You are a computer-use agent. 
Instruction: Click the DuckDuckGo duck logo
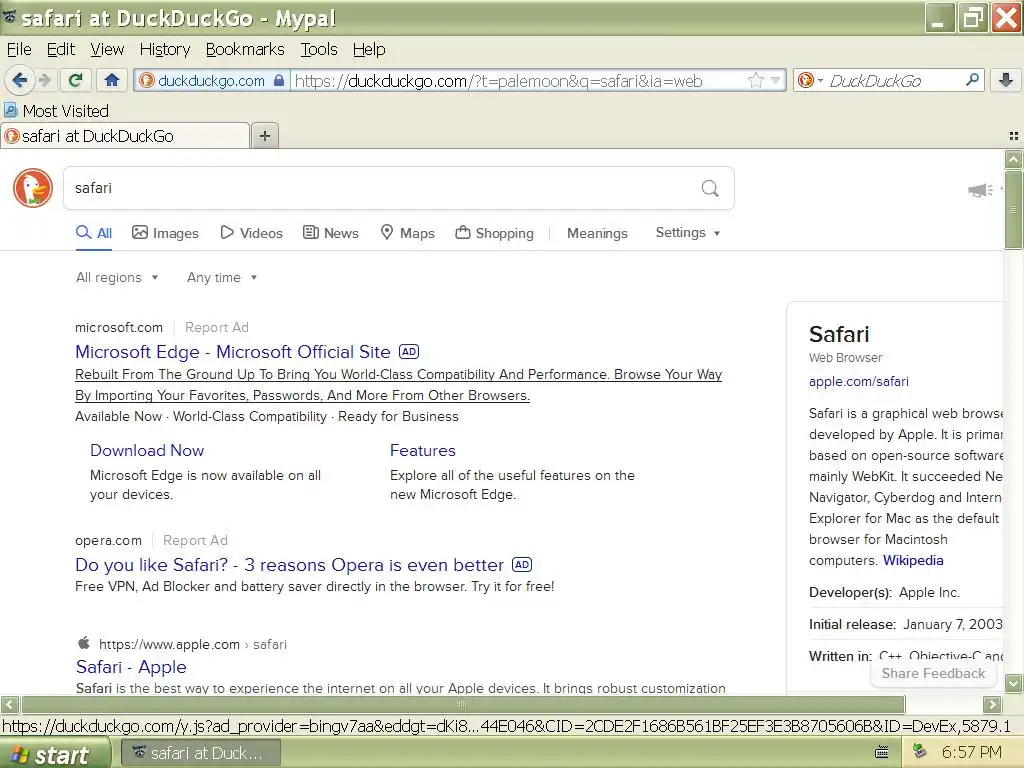point(33,188)
